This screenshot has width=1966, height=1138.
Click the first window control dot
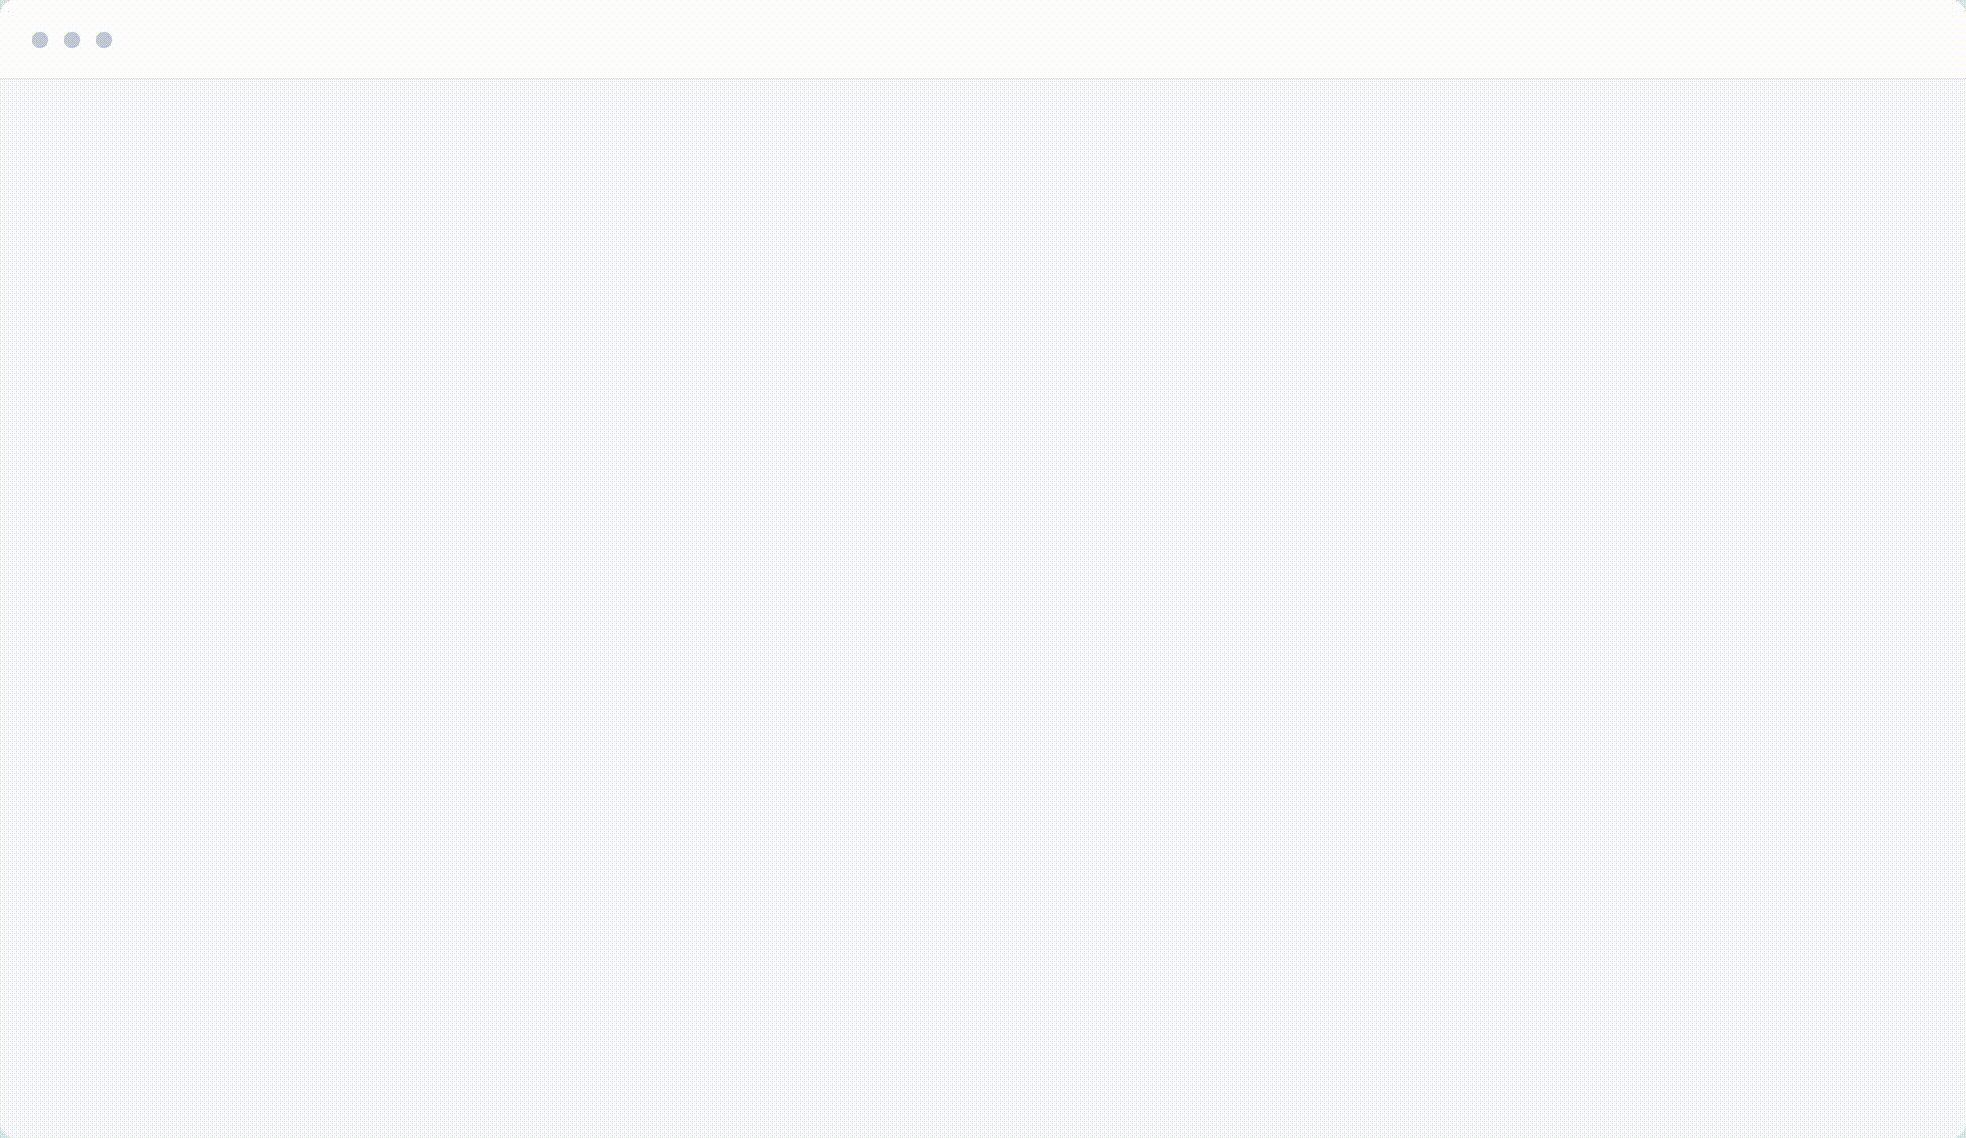point(40,40)
